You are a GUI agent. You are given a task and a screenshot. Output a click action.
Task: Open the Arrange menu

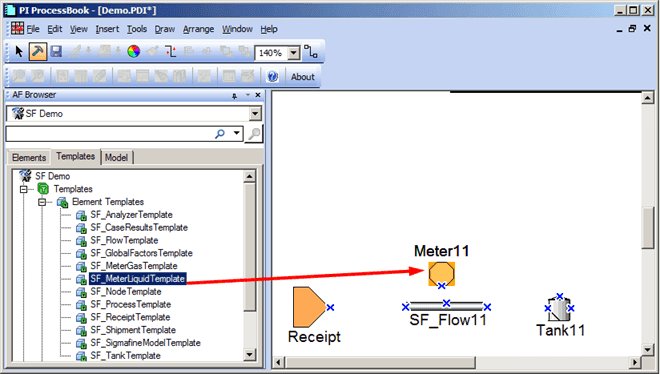198,29
